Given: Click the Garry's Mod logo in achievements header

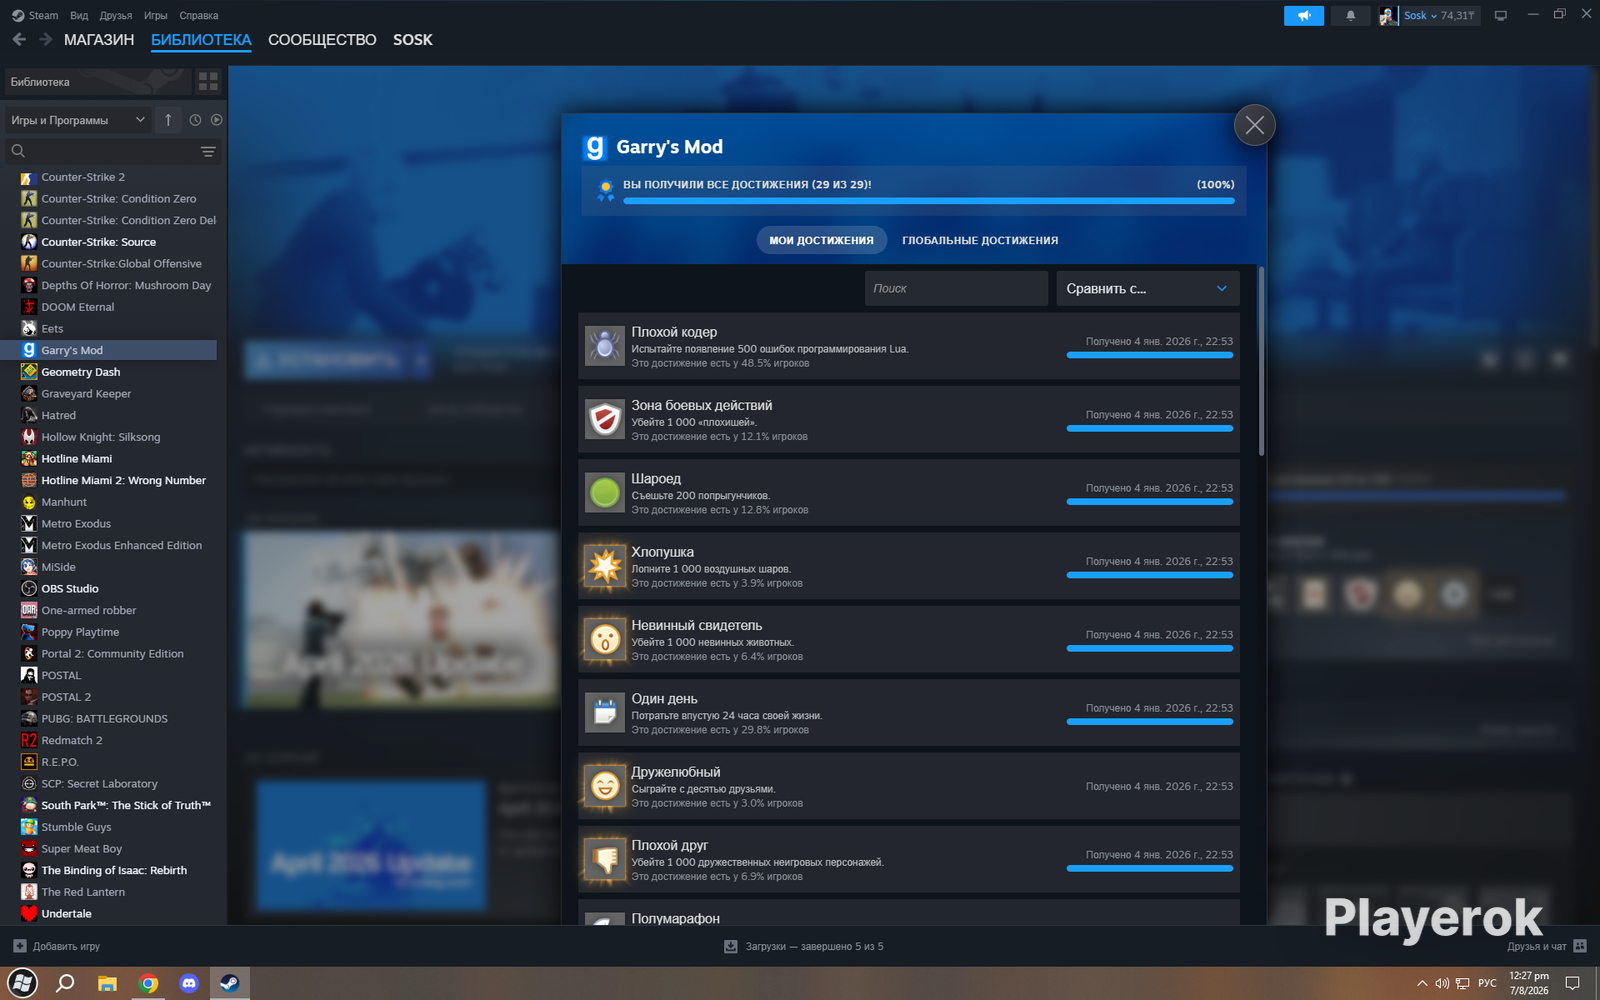Looking at the screenshot, I should [x=595, y=148].
